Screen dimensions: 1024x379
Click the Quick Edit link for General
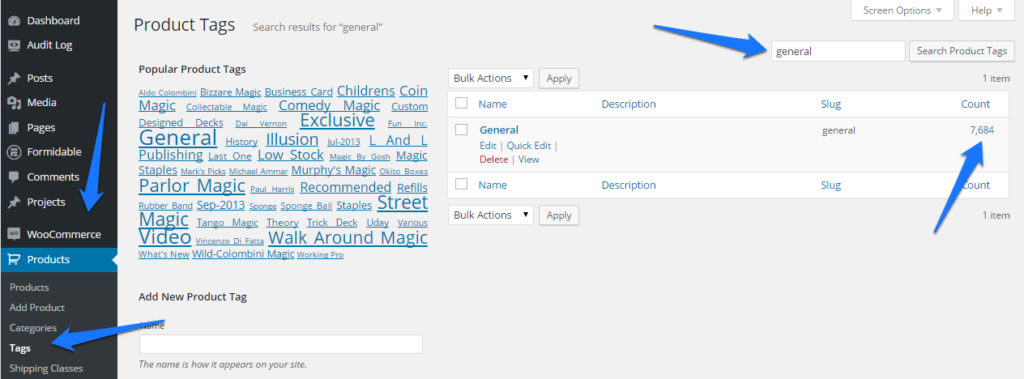coord(529,146)
